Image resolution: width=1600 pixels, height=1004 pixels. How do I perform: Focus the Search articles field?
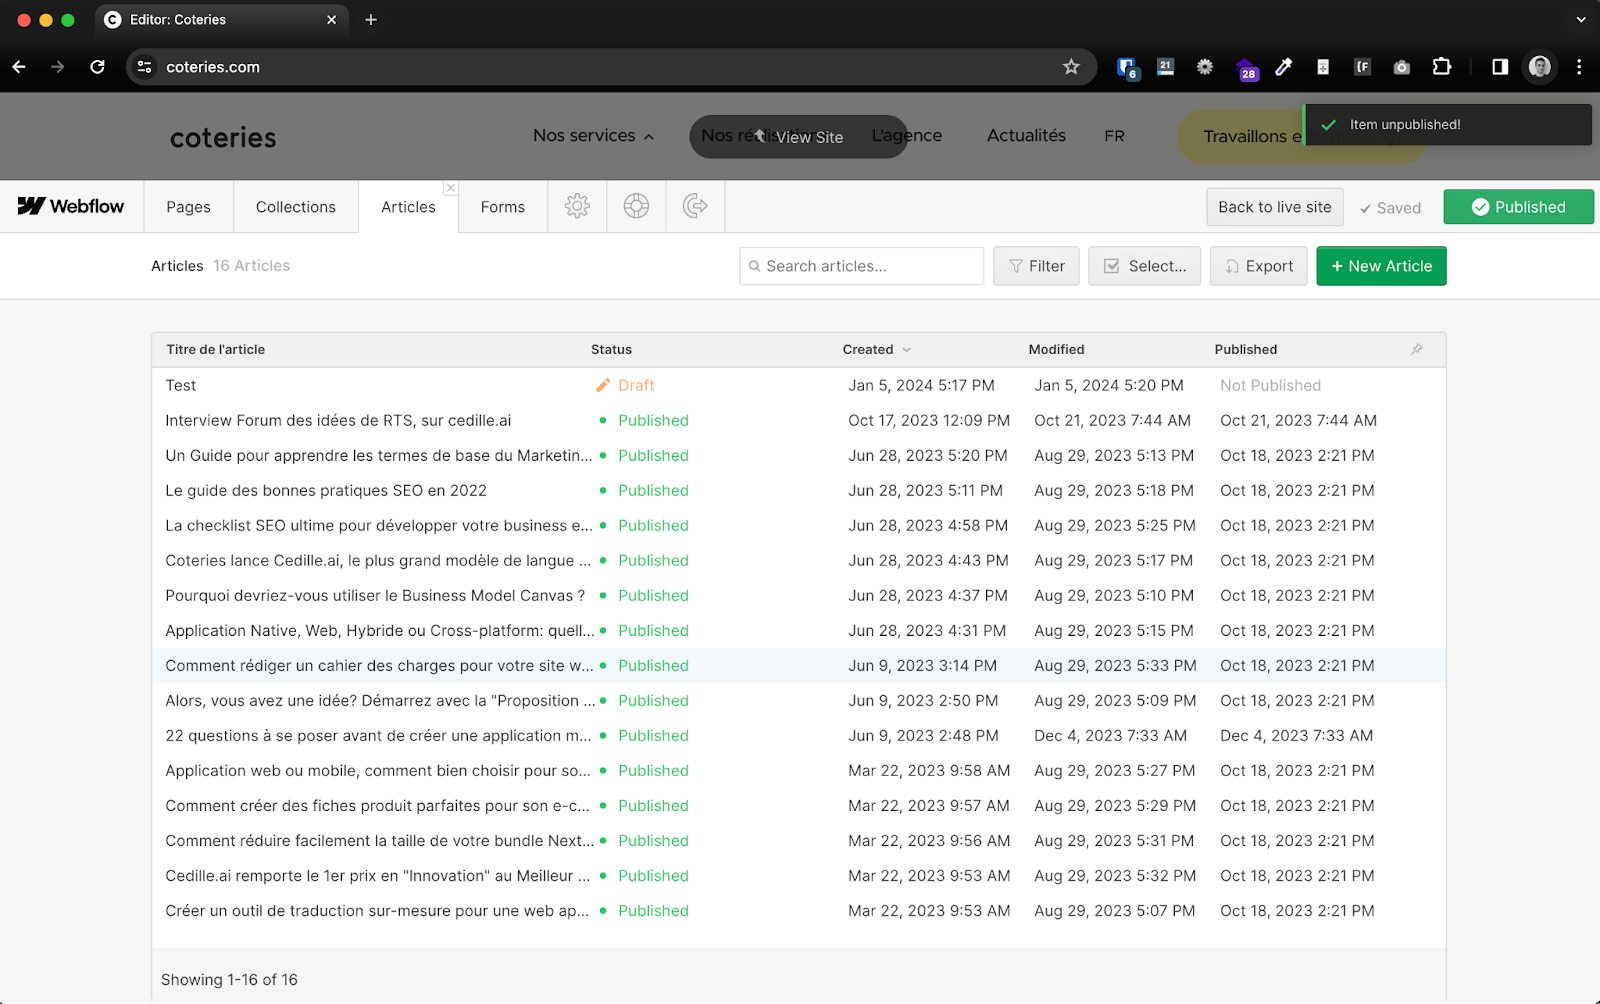point(861,266)
